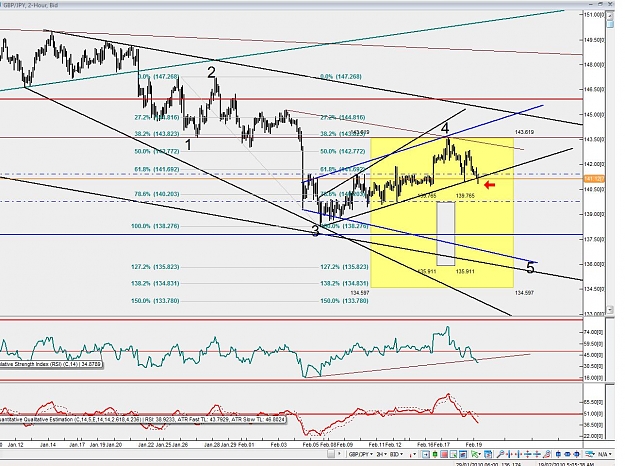
Task: Click the '134.597' label right of yellow box
Action: [524, 293]
